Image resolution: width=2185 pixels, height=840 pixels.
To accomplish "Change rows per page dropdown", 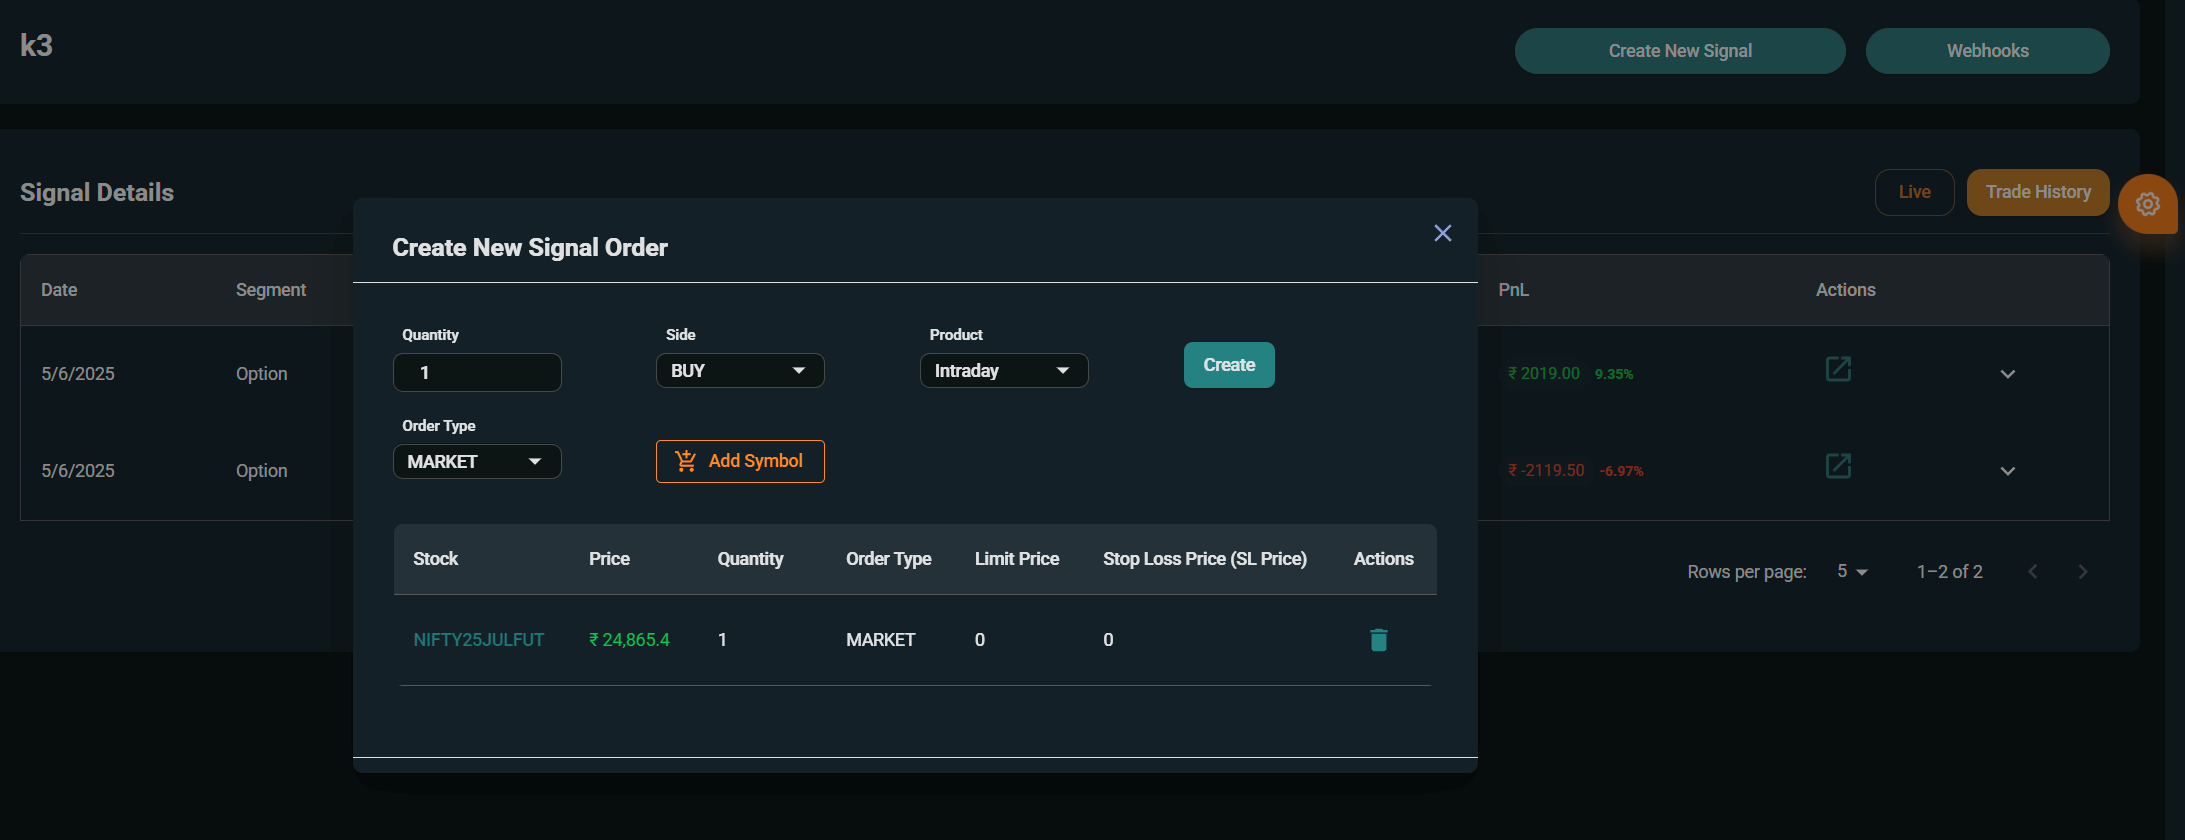I will (x=1852, y=572).
